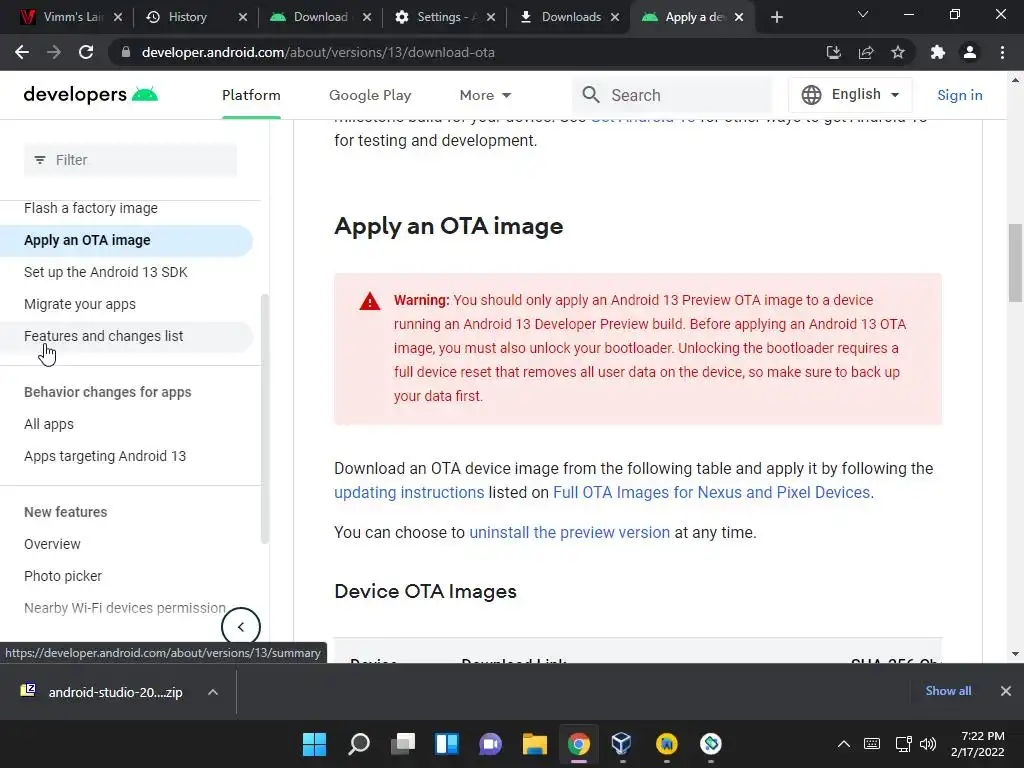Switch to the History tab
The image size is (1024, 768).
click(x=187, y=17)
